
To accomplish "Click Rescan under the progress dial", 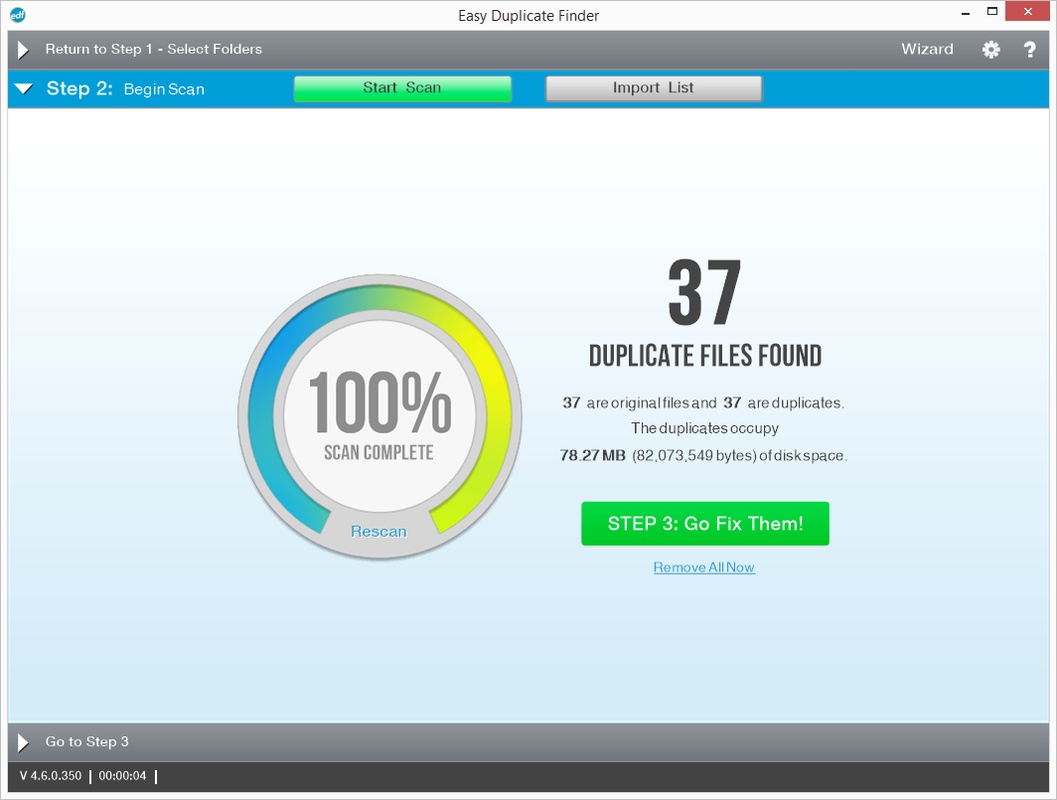I will click(378, 532).
